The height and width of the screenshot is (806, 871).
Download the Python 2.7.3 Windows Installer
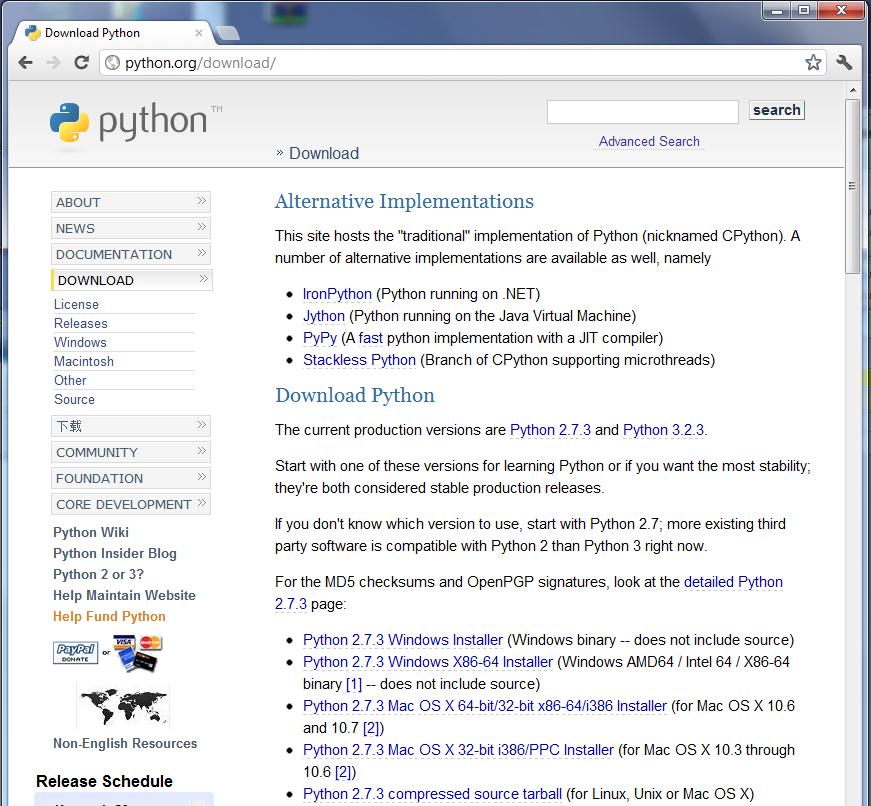point(403,640)
